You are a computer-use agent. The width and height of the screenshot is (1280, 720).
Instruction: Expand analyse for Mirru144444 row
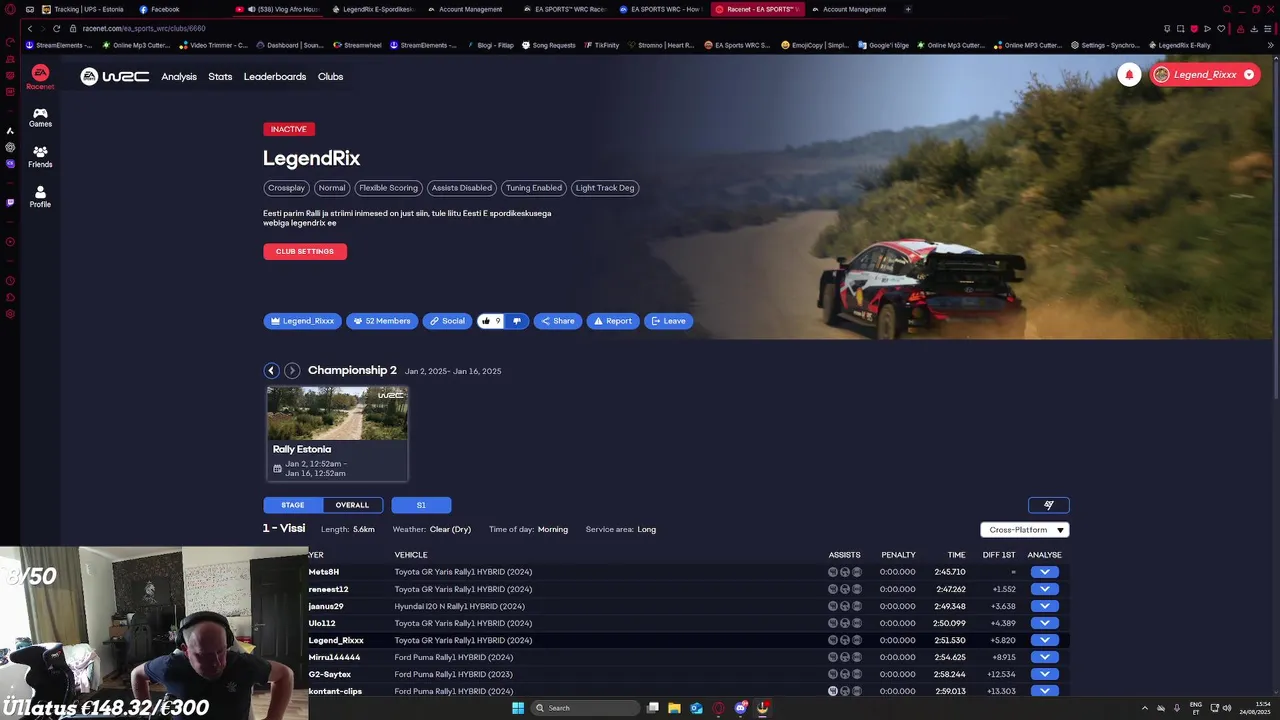pos(1044,657)
